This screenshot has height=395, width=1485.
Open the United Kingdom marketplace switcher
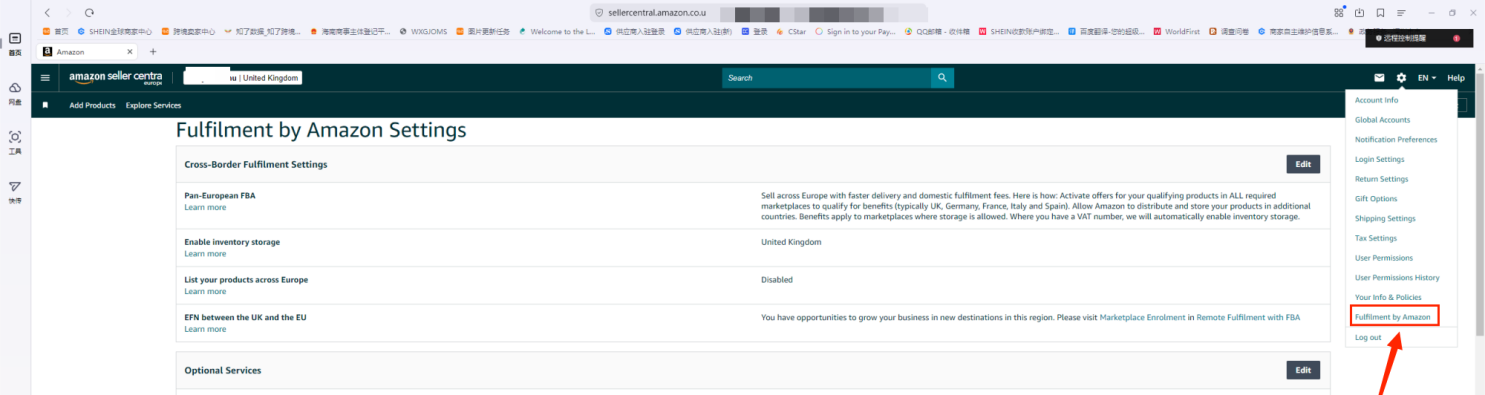(x=243, y=78)
